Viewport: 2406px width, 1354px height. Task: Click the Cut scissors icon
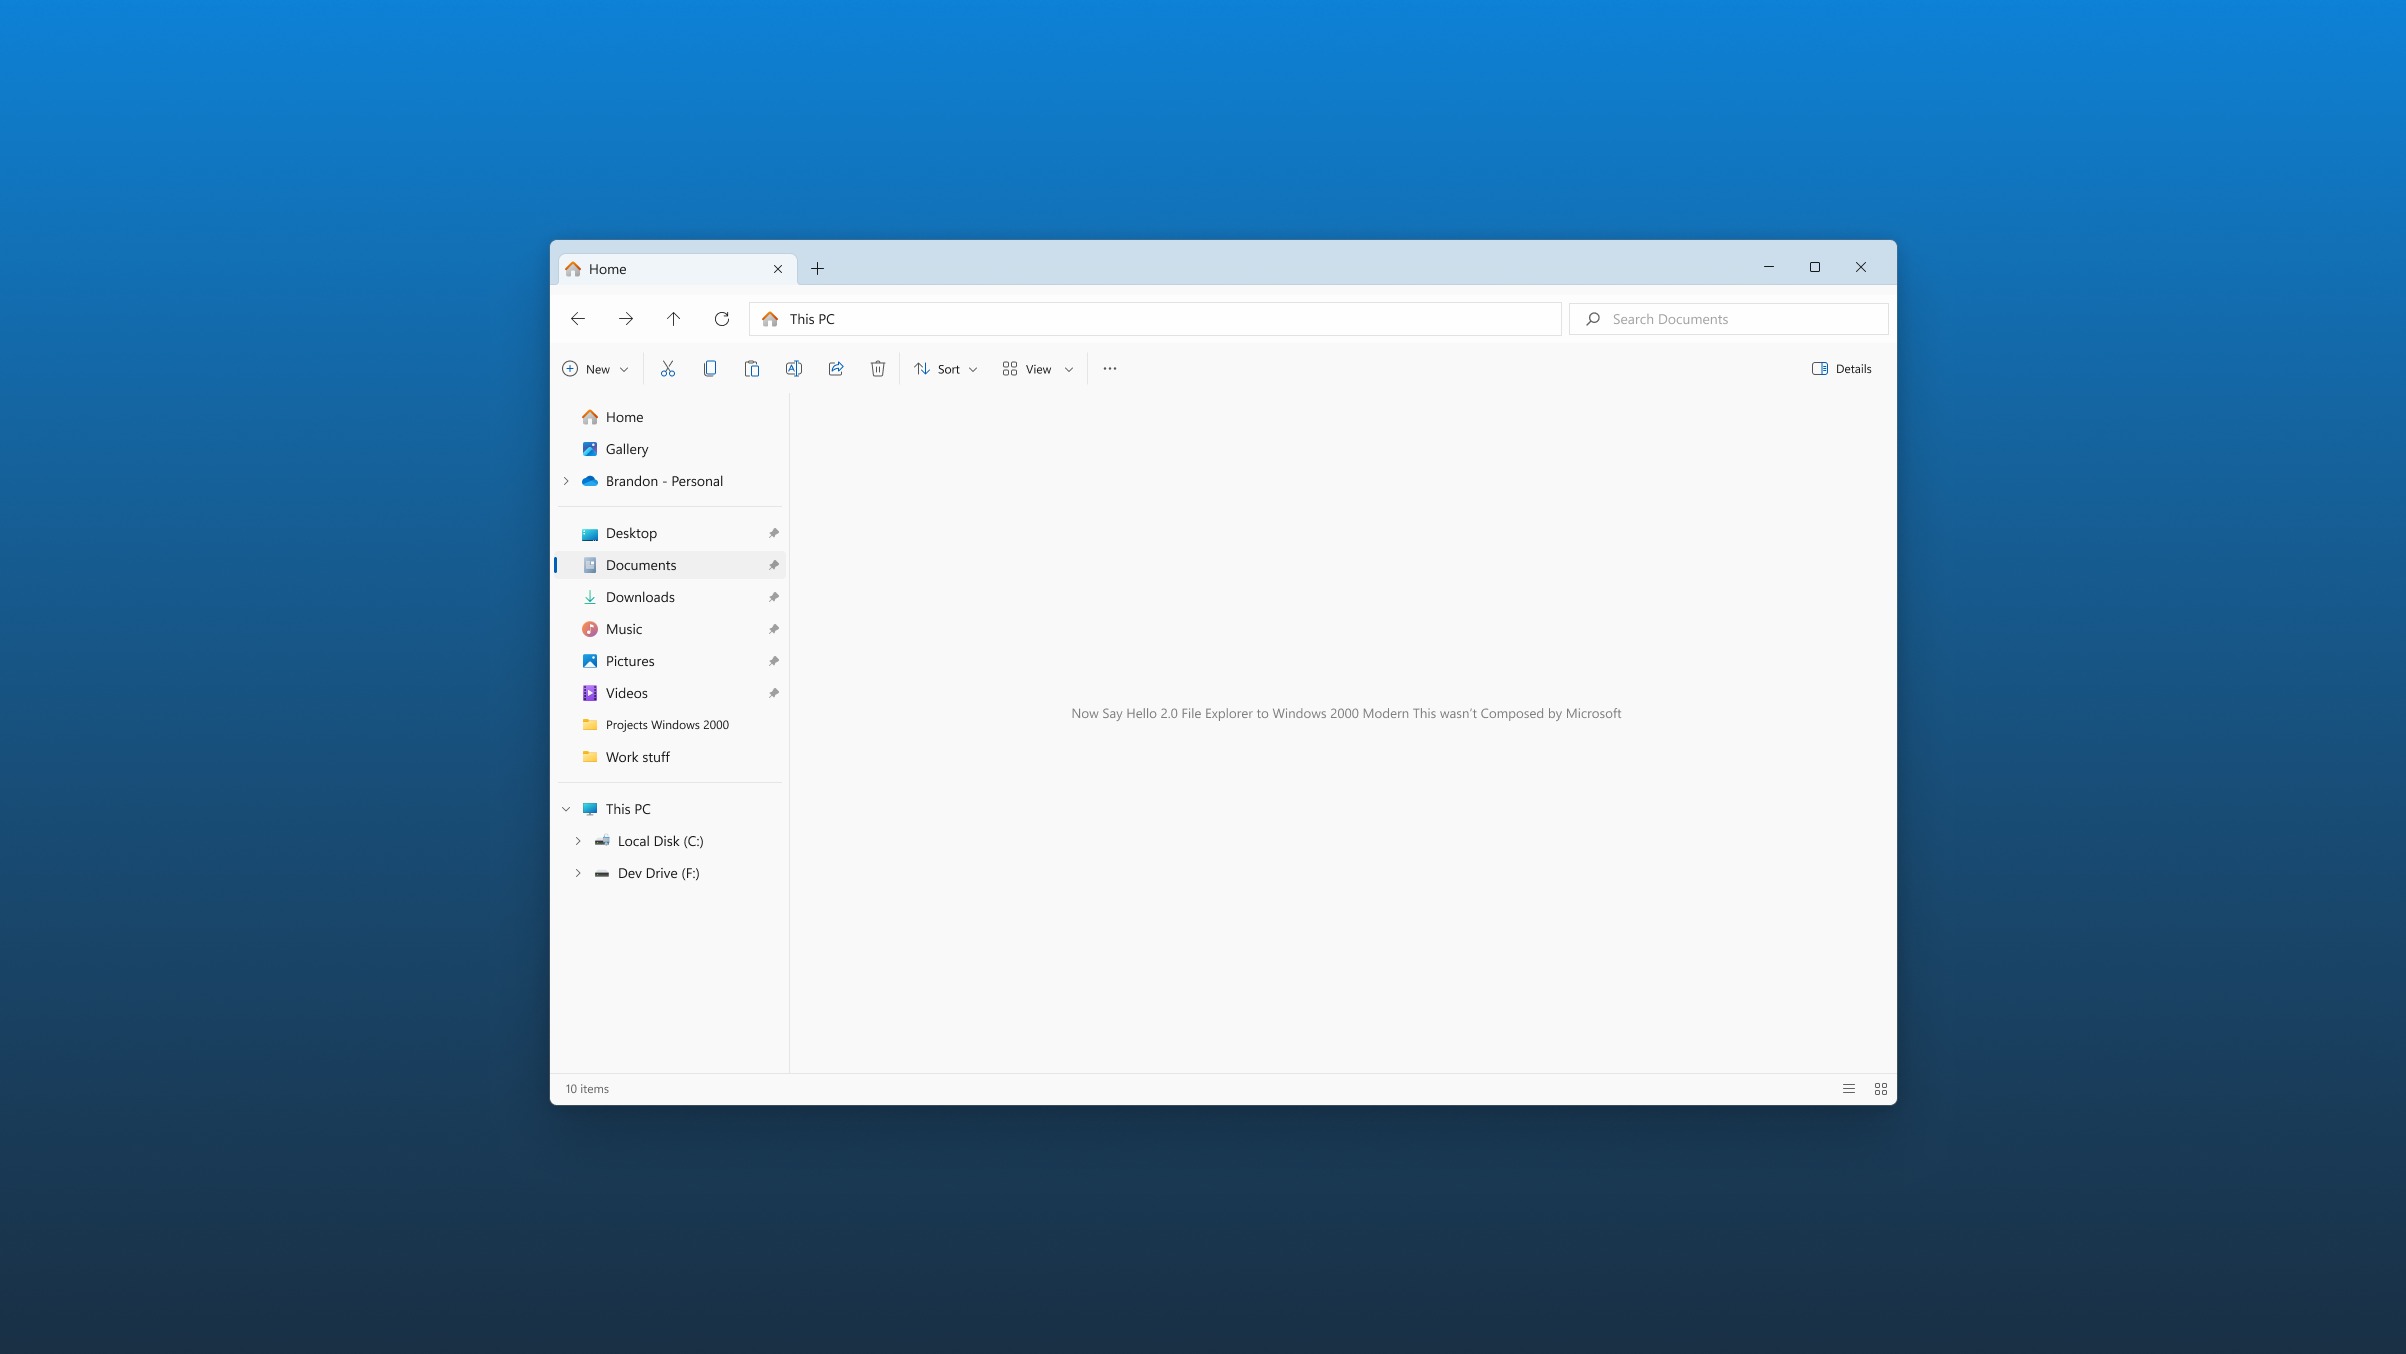pos(667,369)
